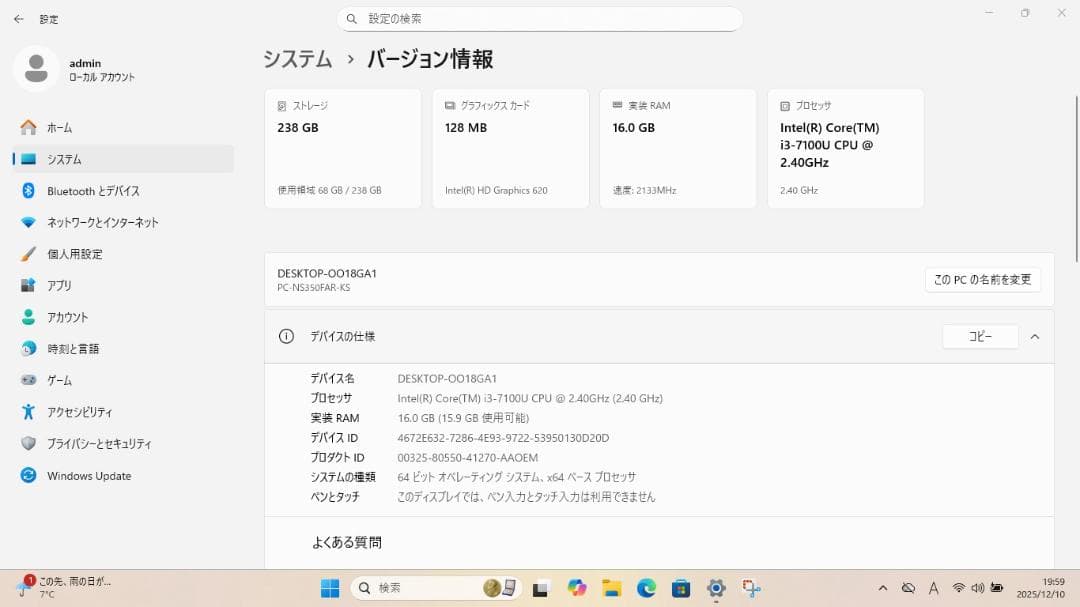Screen dimensions: 1080x607
Task: Show hidden icons in the system tray
Action: [x=884, y=588]
